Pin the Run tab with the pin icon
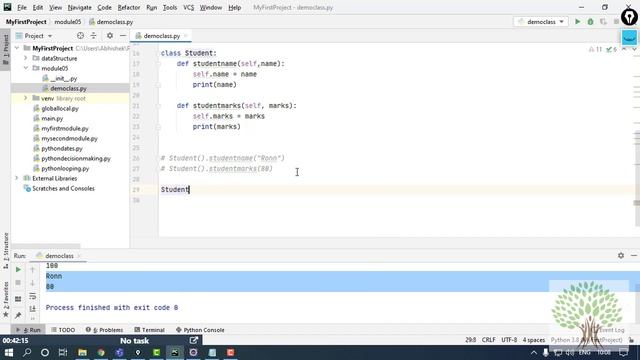 (x=18, y=316)
